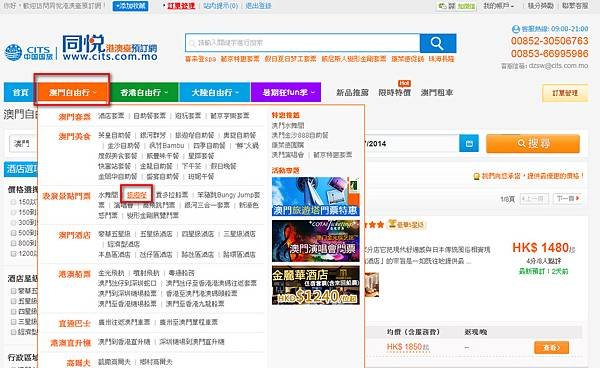
Task: Click the HK$ 1850 price link
Action: point(405,347)
